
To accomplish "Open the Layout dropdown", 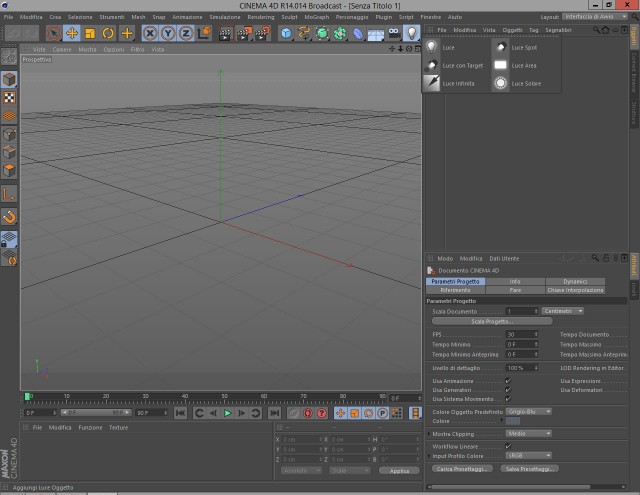I will pos(595,17).
